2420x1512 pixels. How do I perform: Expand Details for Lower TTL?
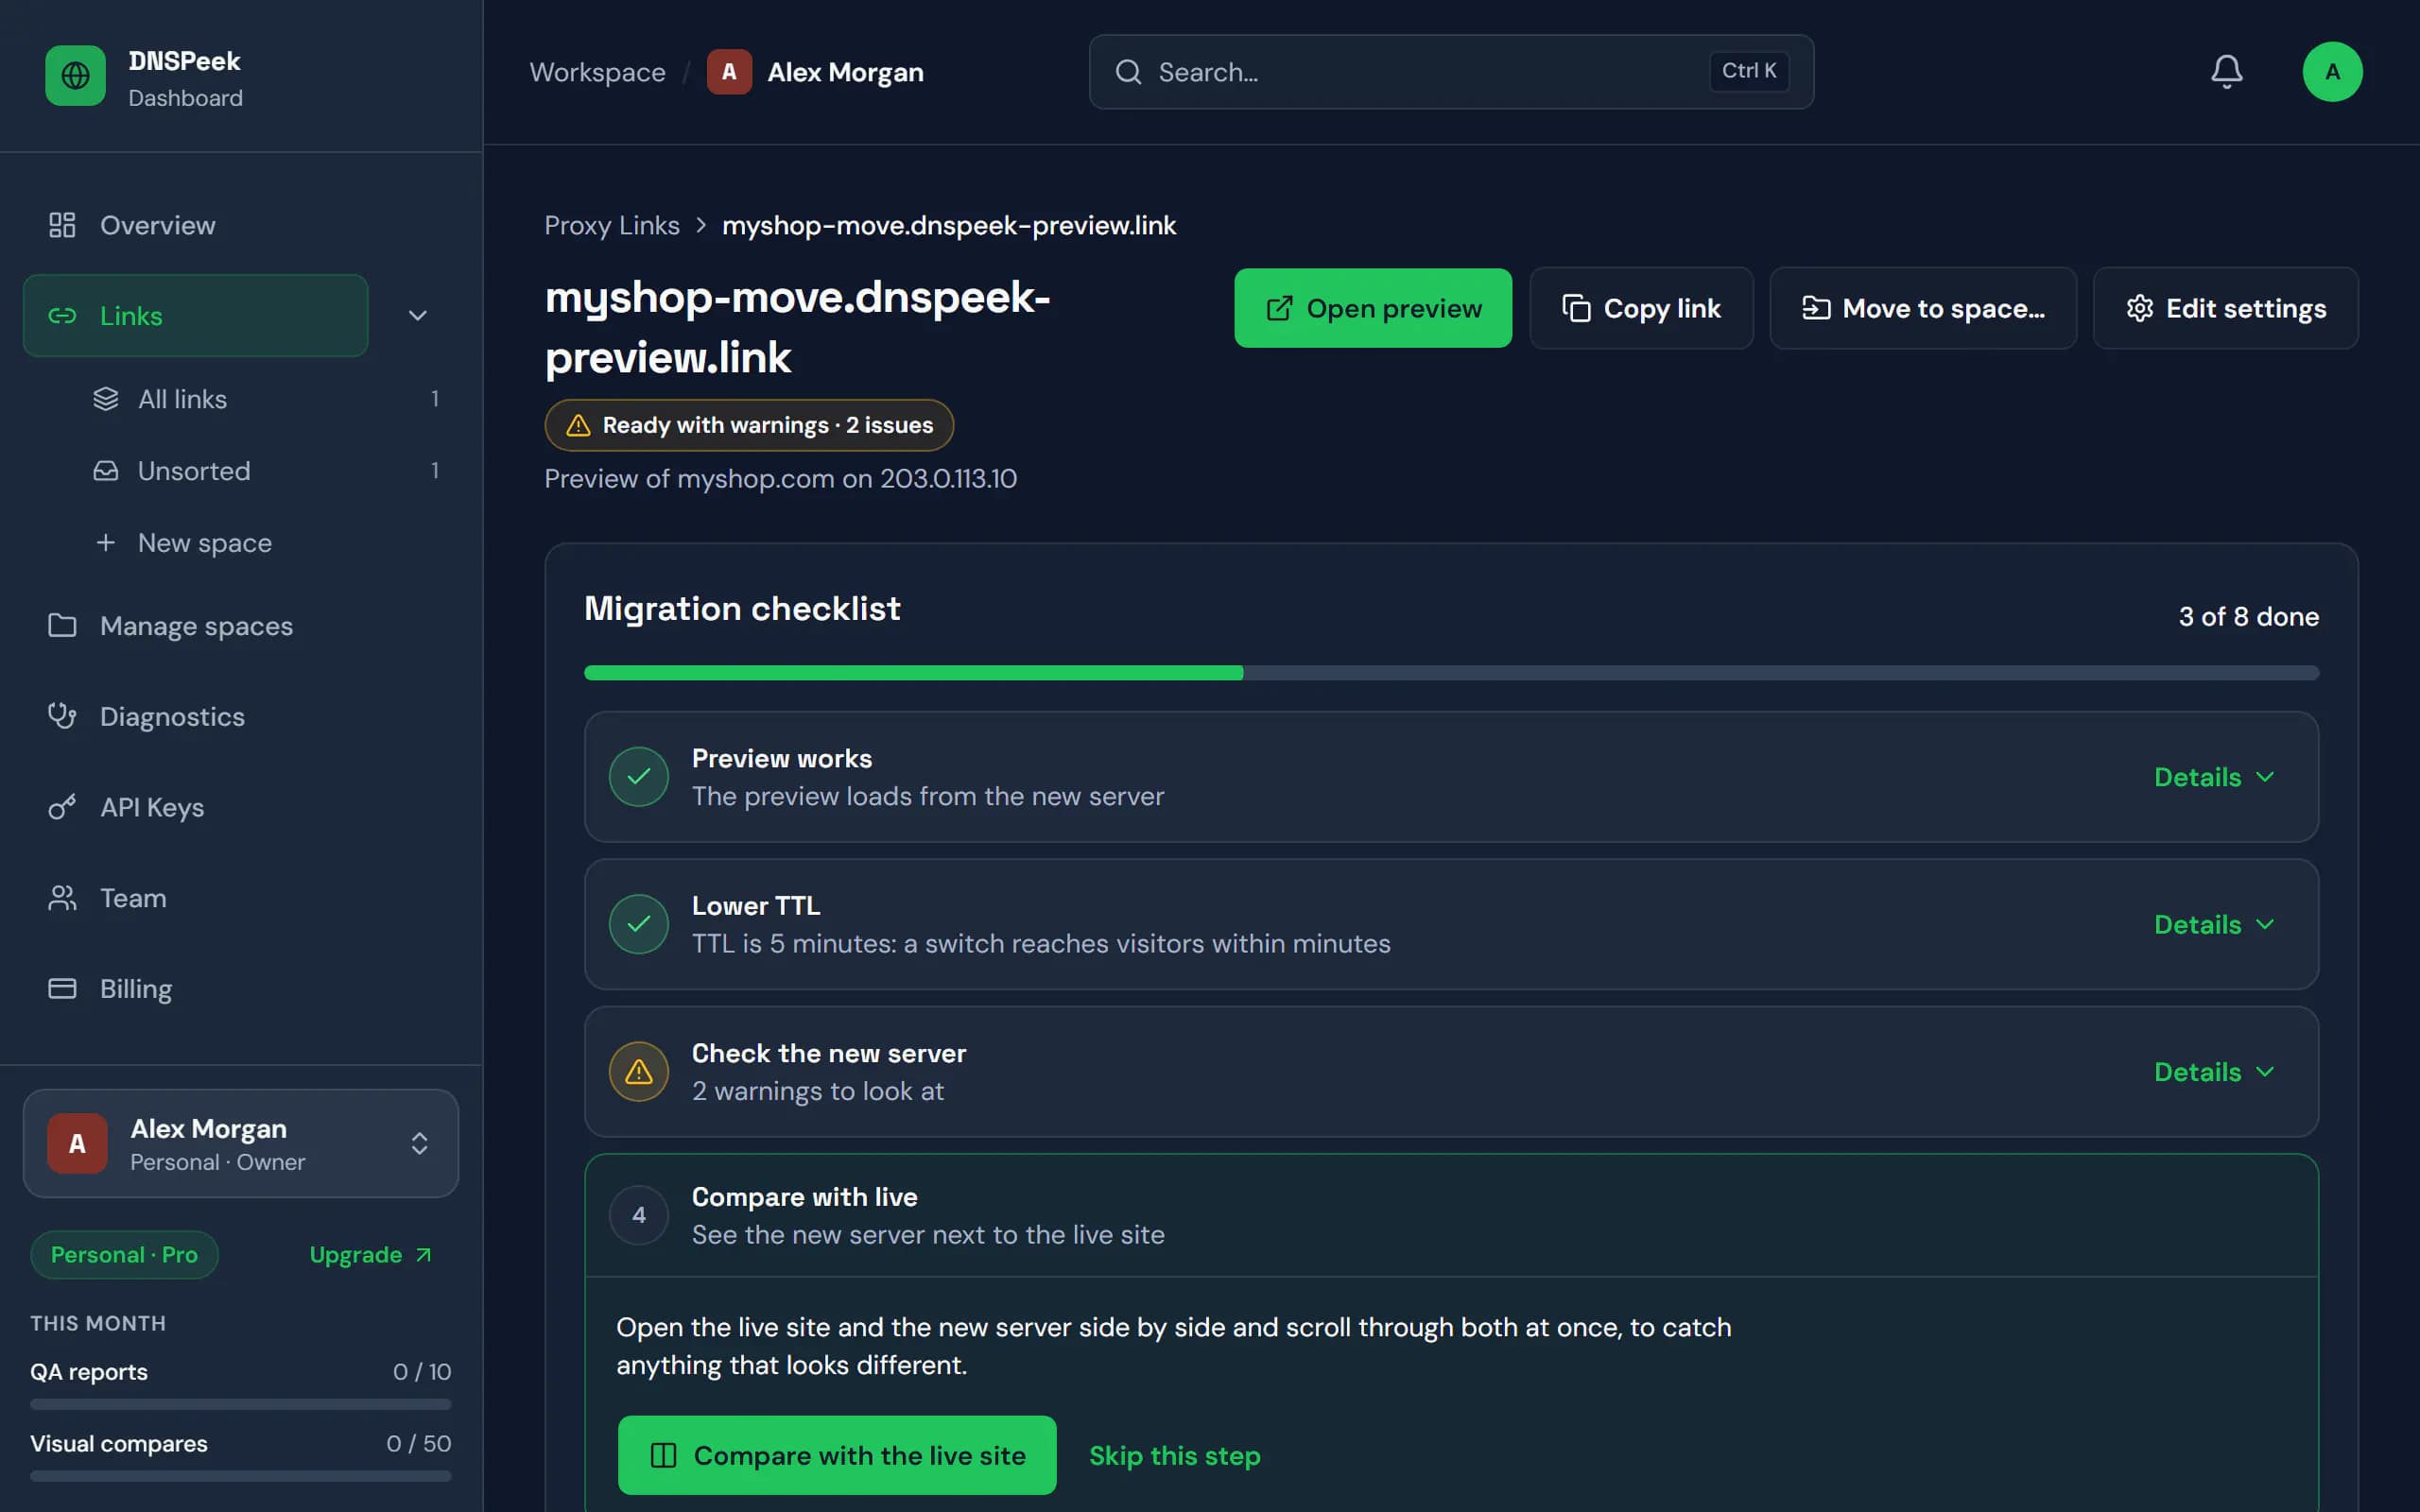click(x=2215, y=924)
